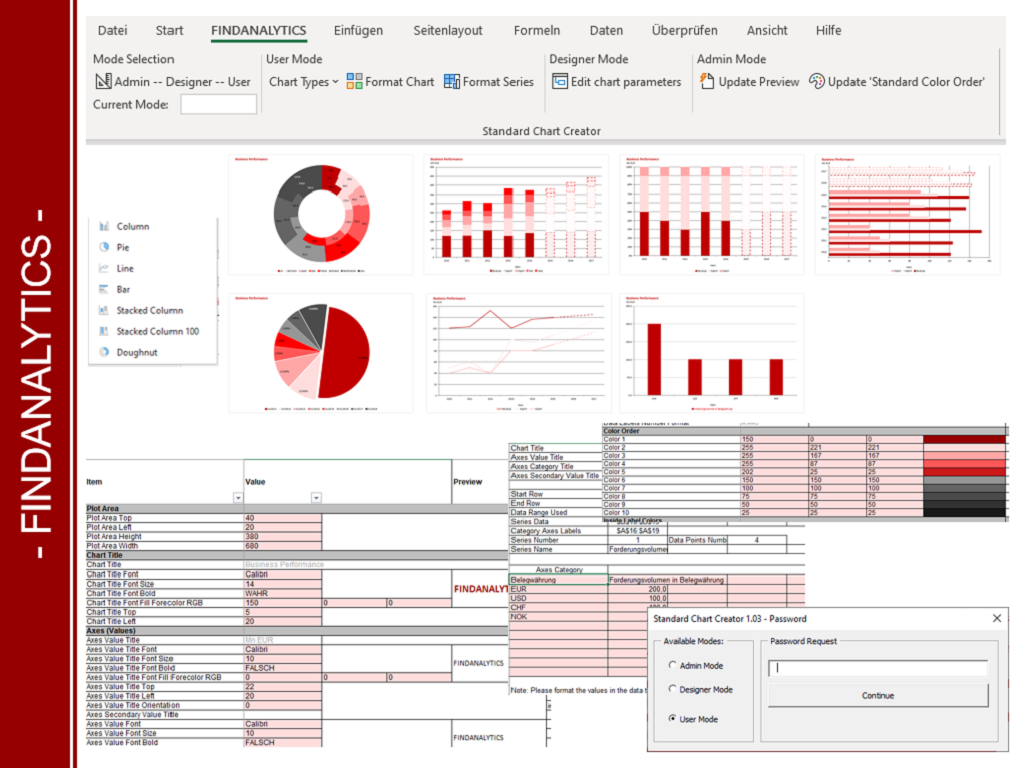Select the Designer Mode radio button

point(672,689)
